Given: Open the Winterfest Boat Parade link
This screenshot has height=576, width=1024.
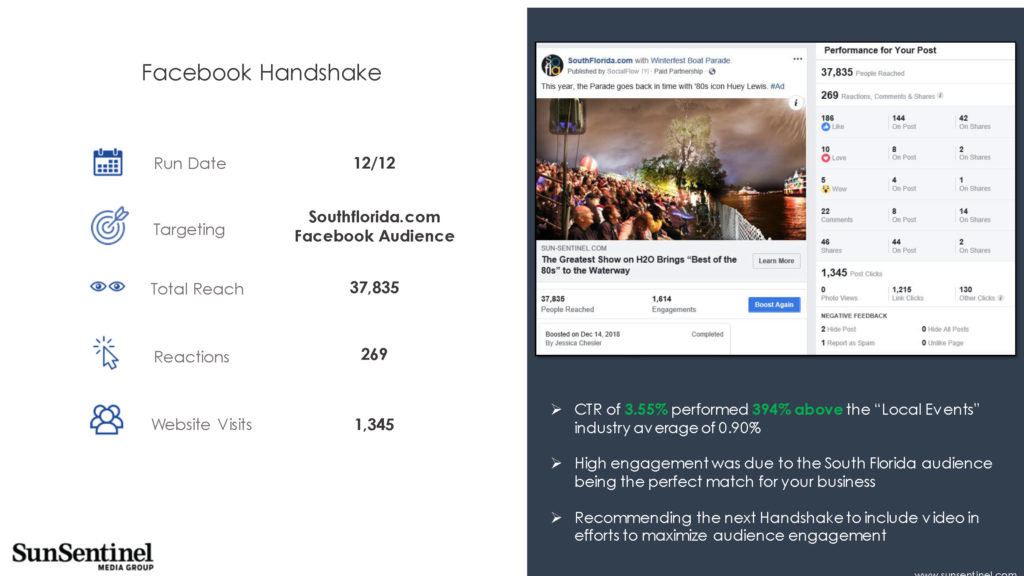Looking at the screenshot, I should point(690,60).
